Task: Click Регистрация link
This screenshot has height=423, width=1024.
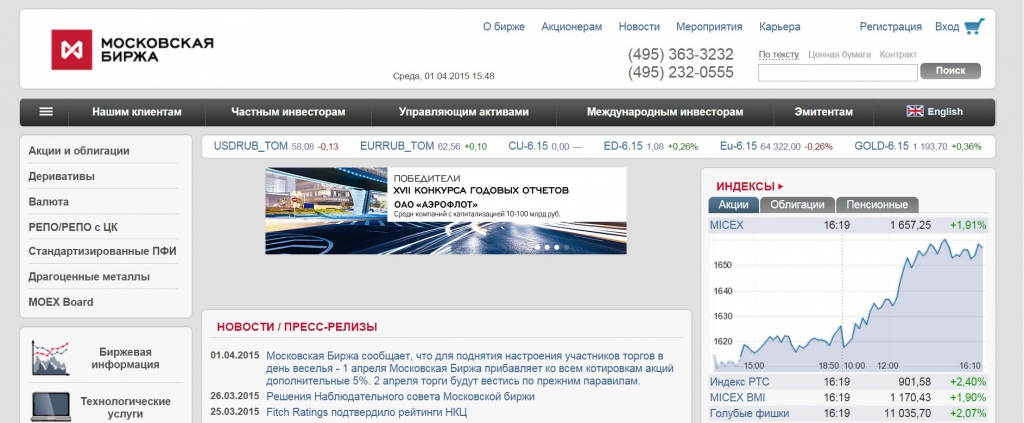Action: 891,27
